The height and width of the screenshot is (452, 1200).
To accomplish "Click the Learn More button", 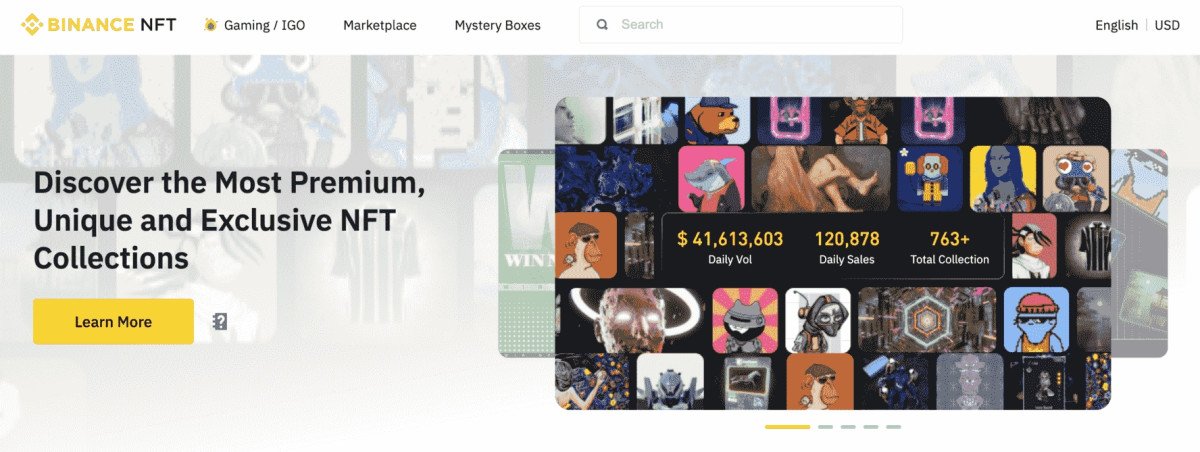I will (113, 322).
